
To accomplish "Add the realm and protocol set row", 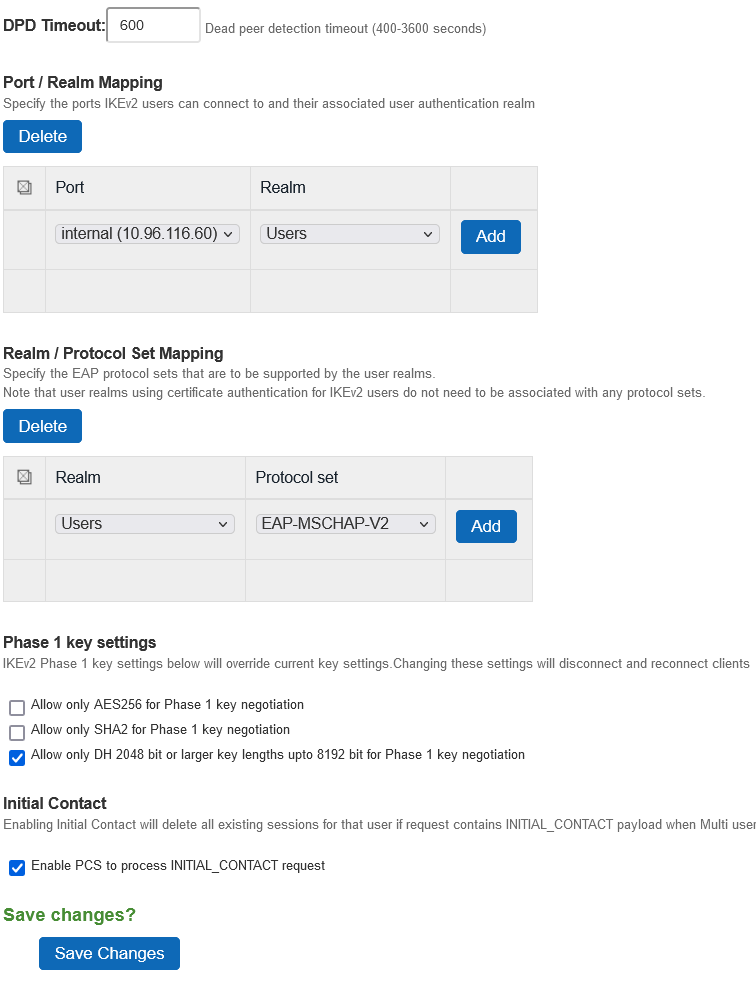I will point(485,527).
